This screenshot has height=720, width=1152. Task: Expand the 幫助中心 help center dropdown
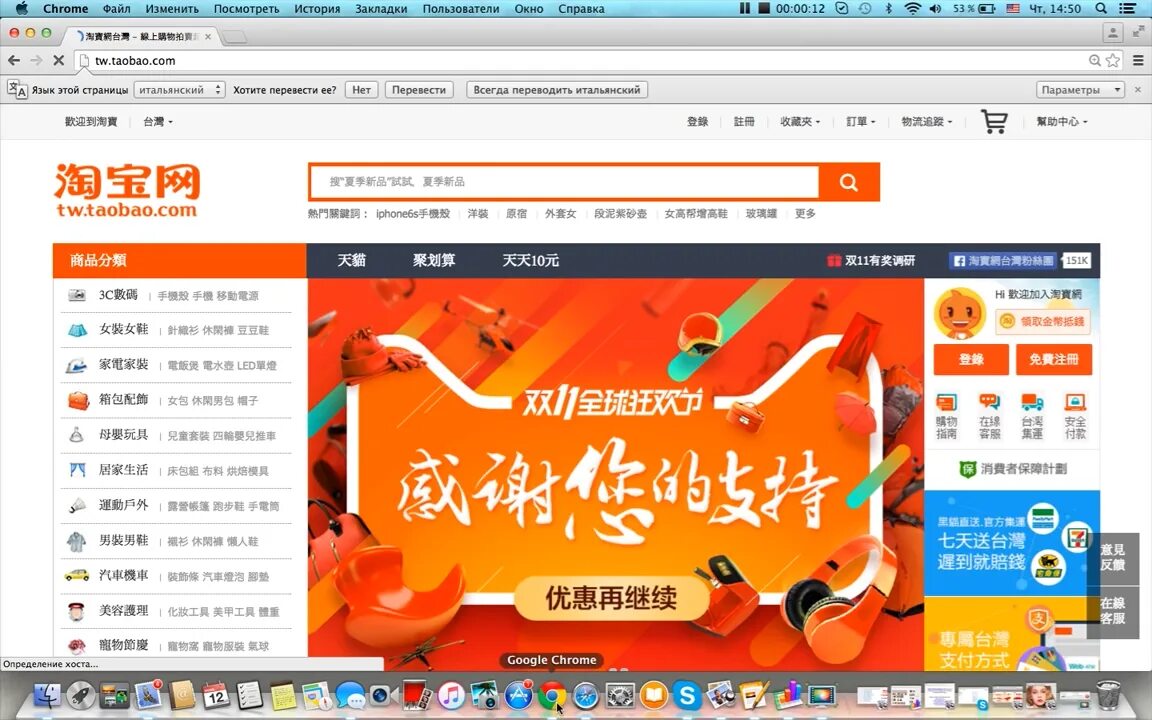pos(1062,121)
